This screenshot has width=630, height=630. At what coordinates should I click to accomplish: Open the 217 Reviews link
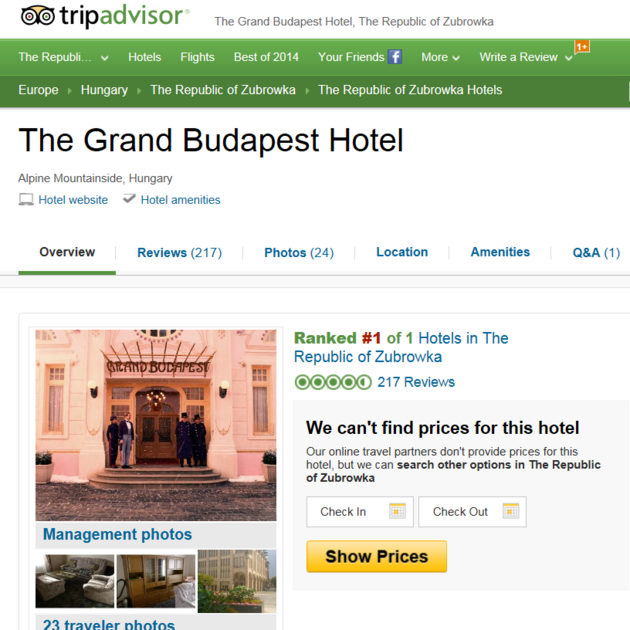point(416,382)
